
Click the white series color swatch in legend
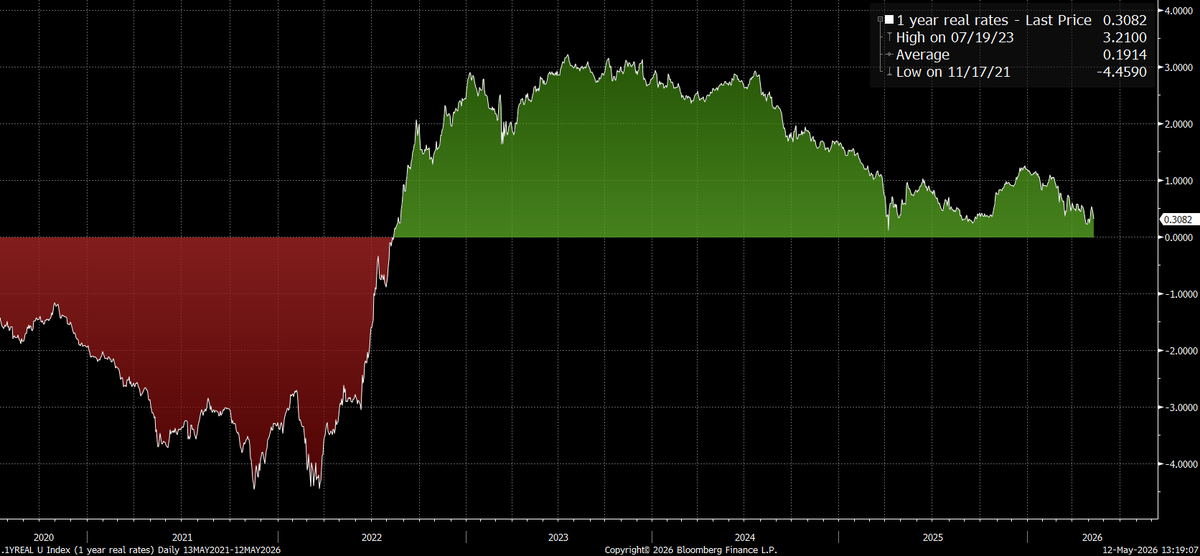point(887,19)
